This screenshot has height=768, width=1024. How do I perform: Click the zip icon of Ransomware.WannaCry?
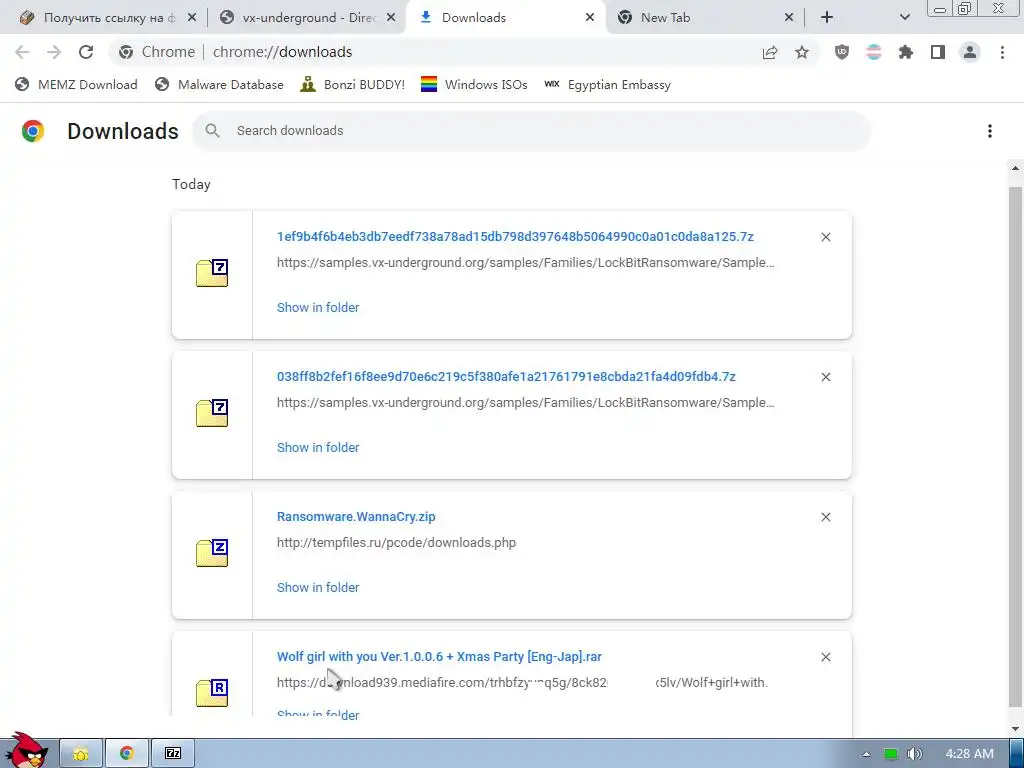point(212,552)
